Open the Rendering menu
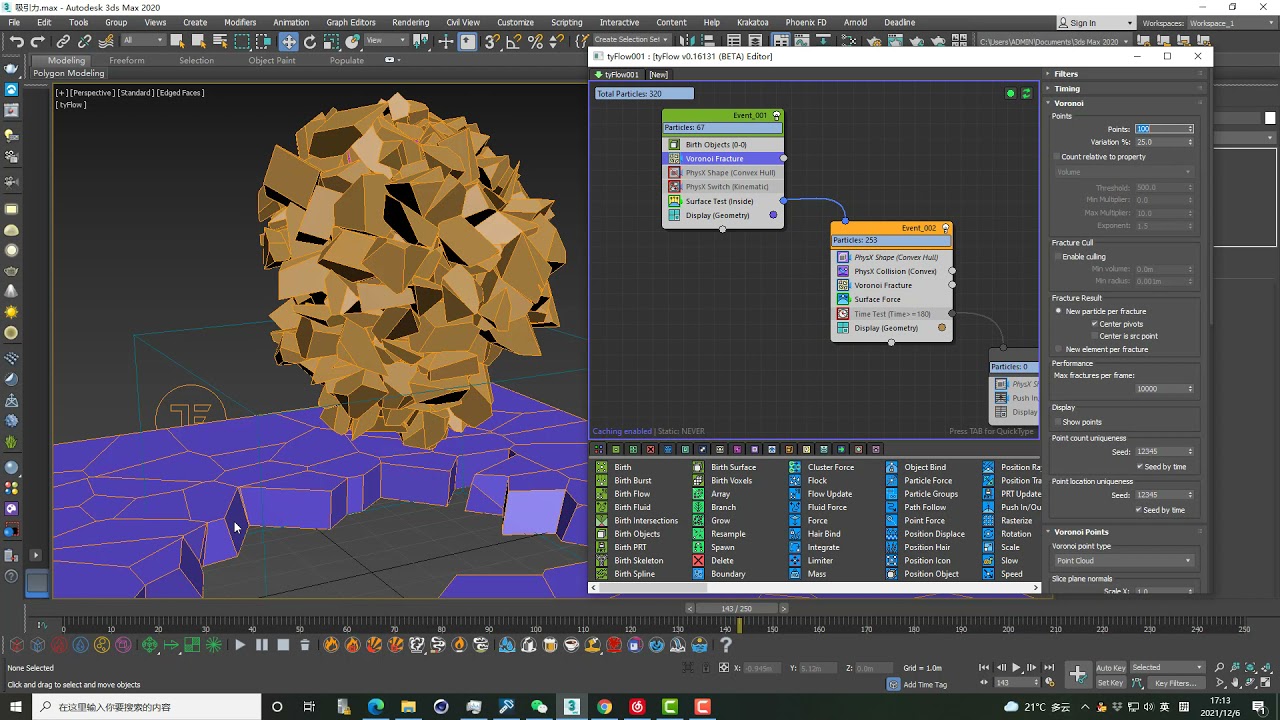This screenshot has width=1280, height=720. click(410, 22)
